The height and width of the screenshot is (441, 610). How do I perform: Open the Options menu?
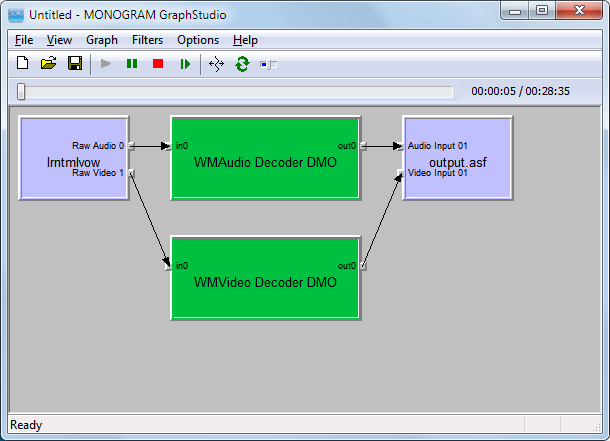(198, 40)
